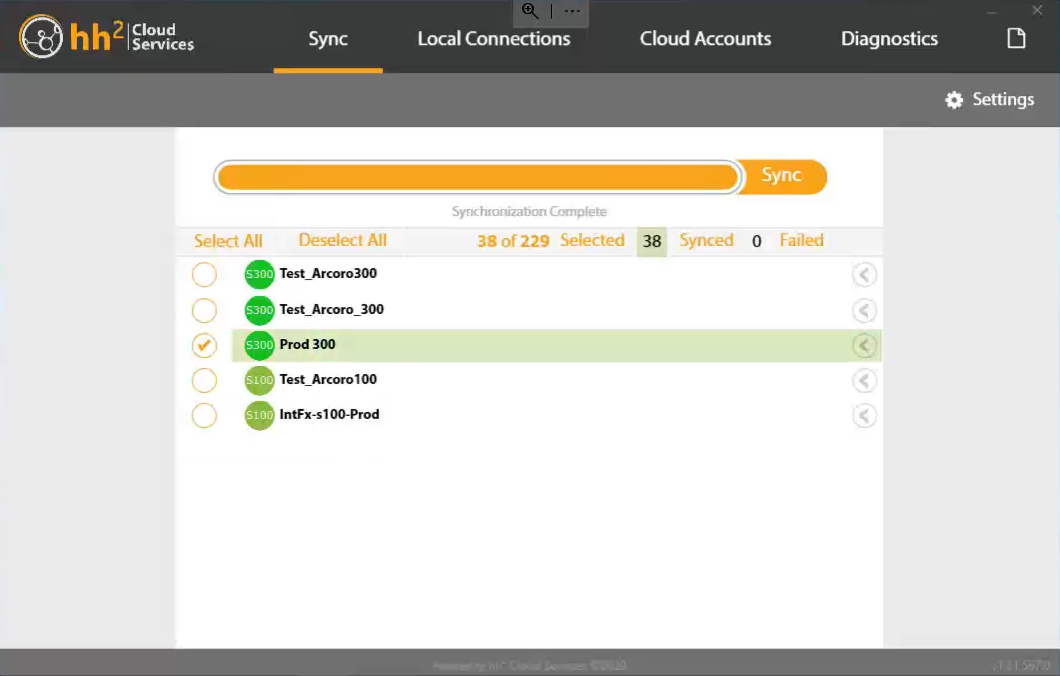Click Select All
Screen dimensions: 1060x676
[x=228, y=241]
